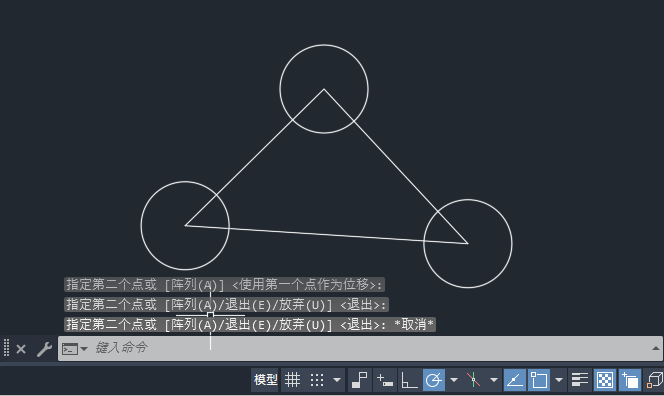Select the line from top circle to right circle
This screenshot has width=664, height=396.
[x=396, y=166]
